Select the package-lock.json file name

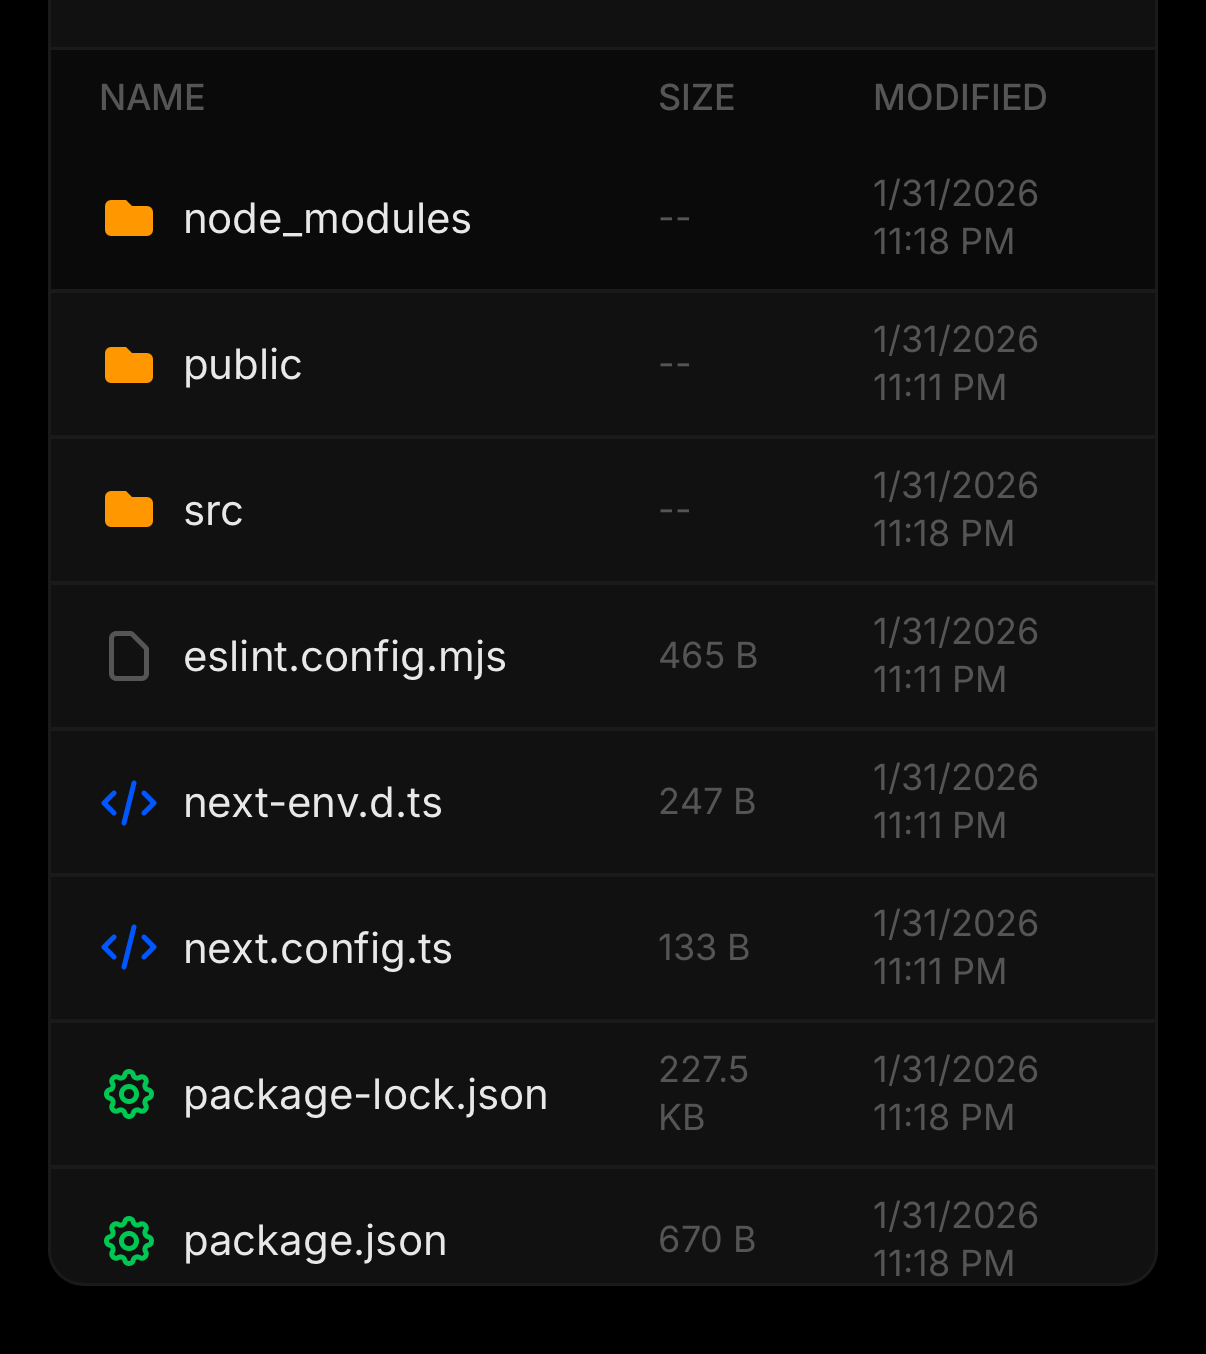(366, 1095)
